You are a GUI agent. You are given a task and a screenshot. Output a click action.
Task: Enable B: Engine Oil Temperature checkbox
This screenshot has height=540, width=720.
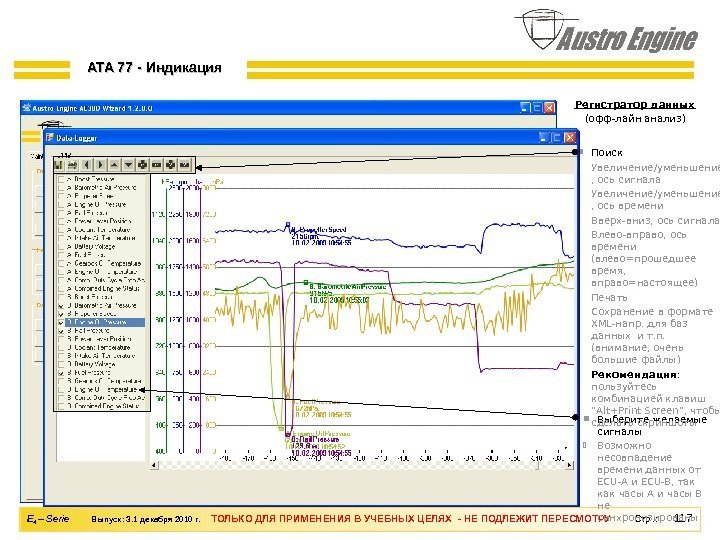(61, 389)
